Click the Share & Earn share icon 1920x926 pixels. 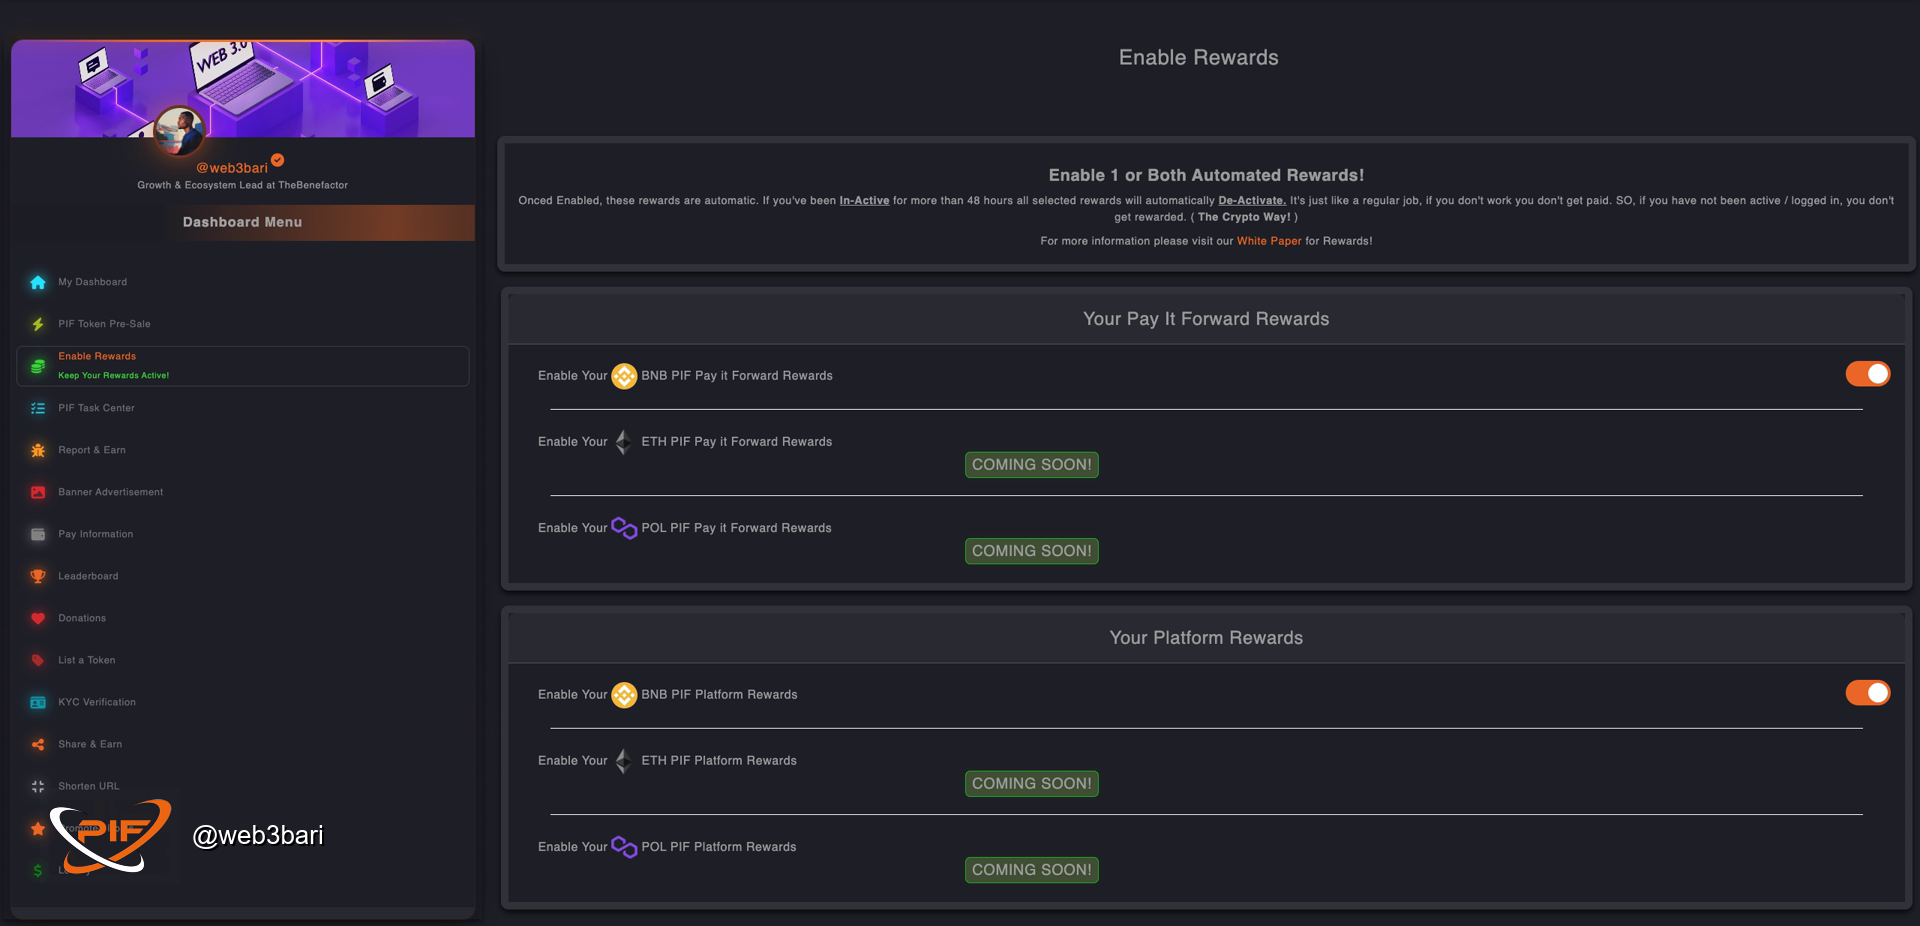(x=38, y=744)
